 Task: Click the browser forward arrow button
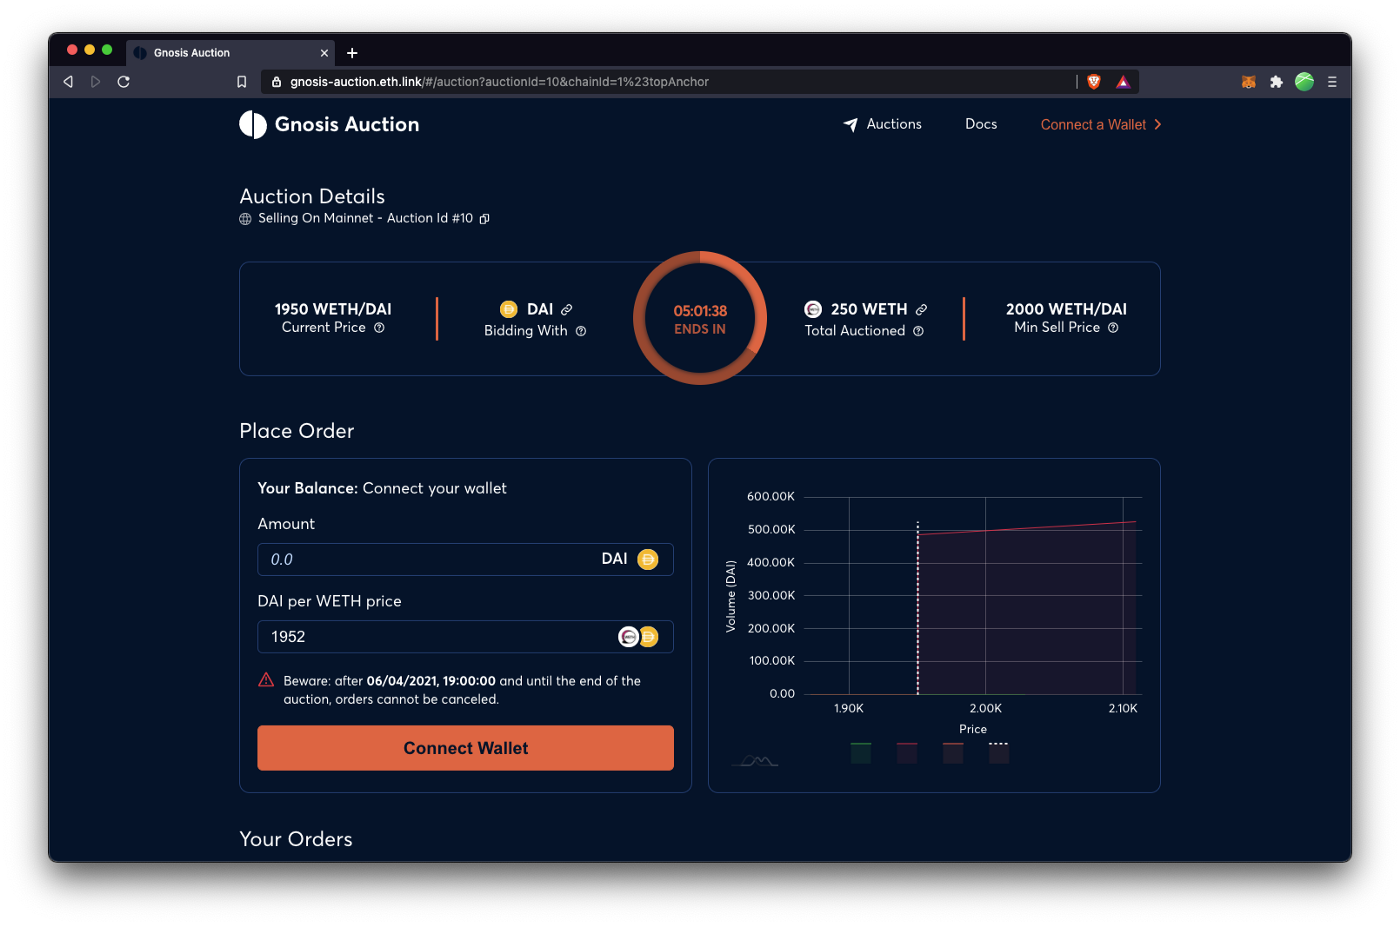pyautogui.click(x=96, y=82)
